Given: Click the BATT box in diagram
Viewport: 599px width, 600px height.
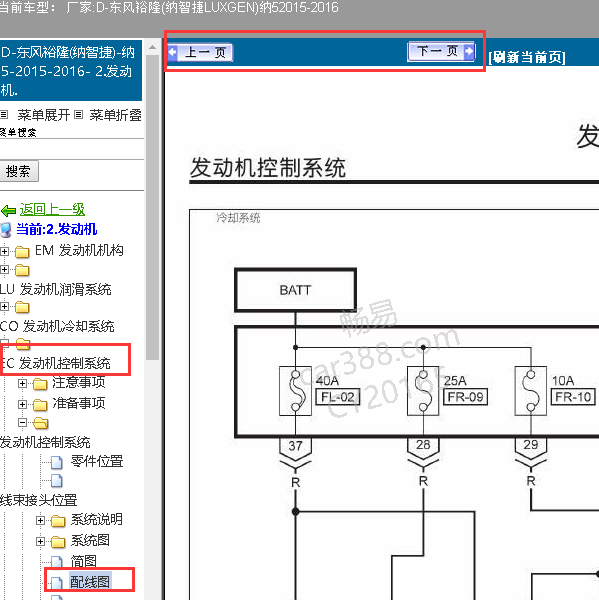Looking at the screenshot, I should [295, 290].
